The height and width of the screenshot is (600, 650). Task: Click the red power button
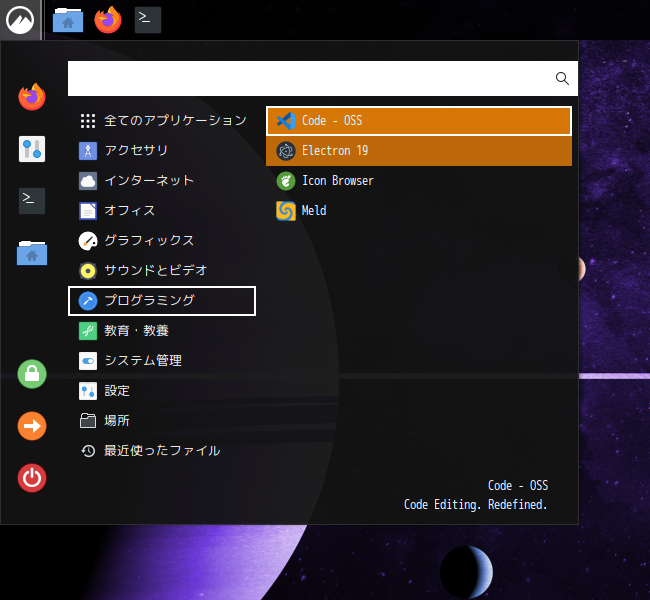click(32, 478)
